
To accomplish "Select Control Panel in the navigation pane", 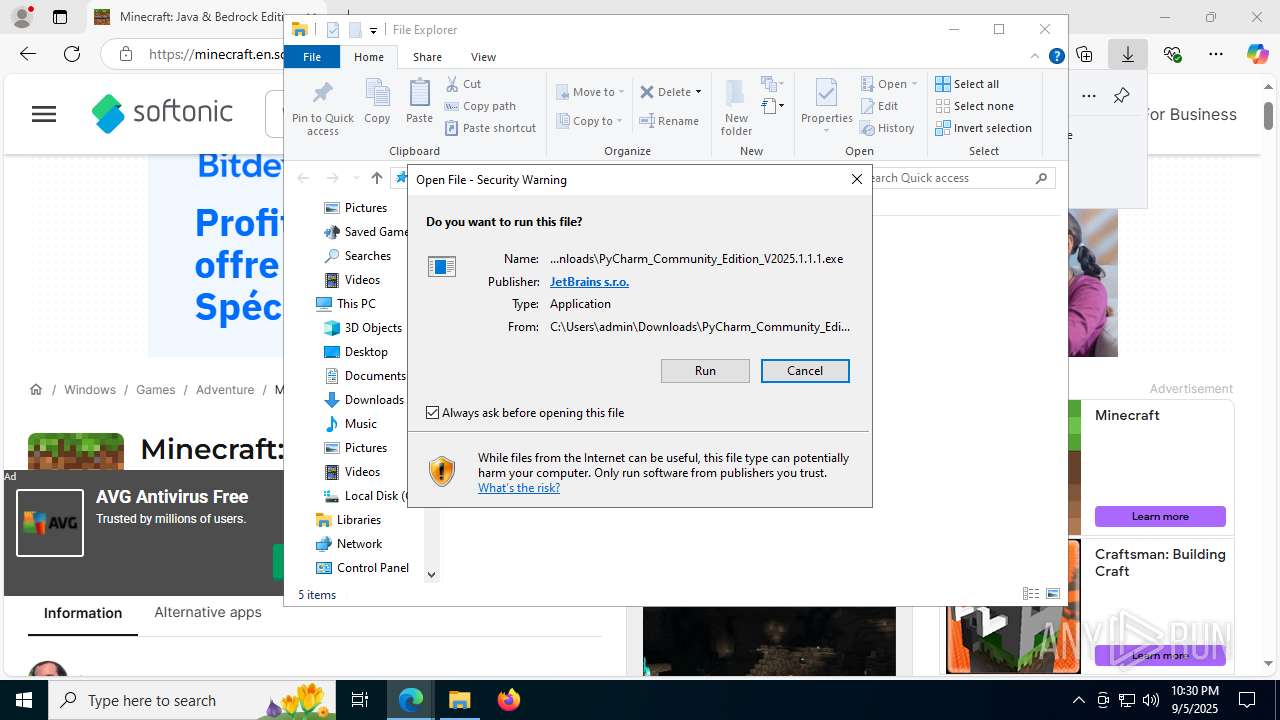I will tap(362, 568).
